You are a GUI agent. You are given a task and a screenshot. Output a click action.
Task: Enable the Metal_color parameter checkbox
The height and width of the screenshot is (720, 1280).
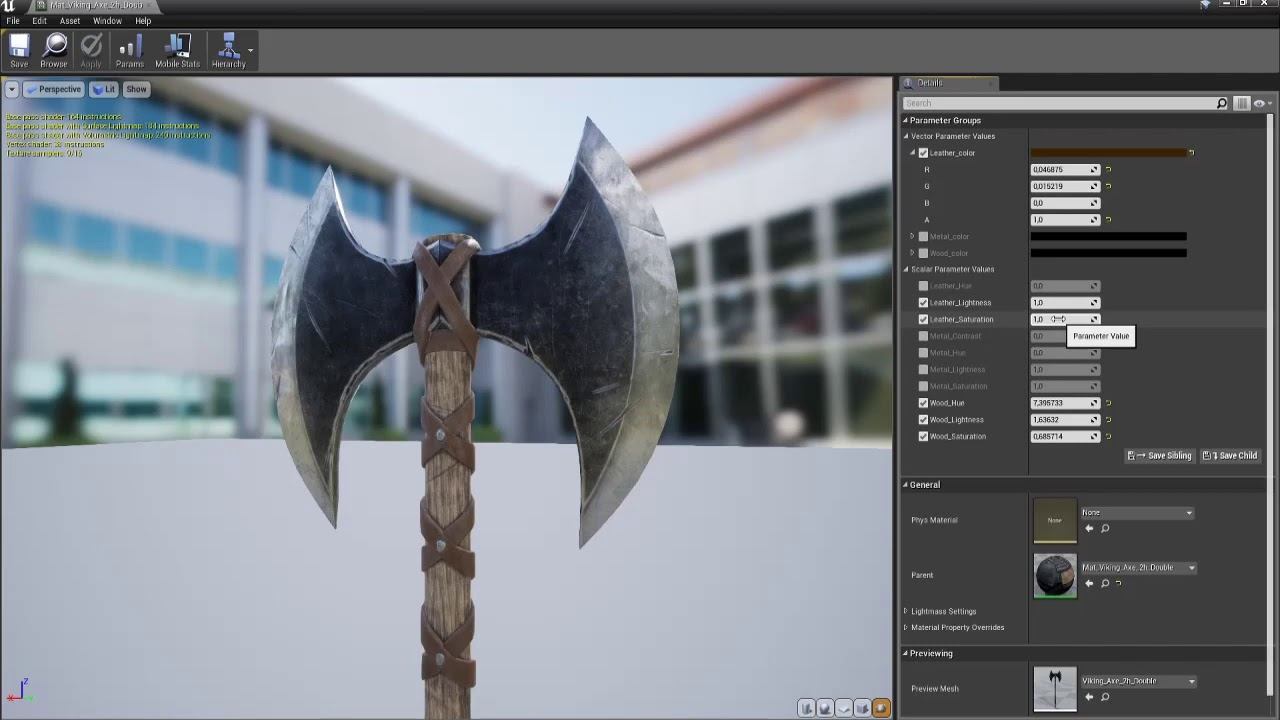click(923, 237)
